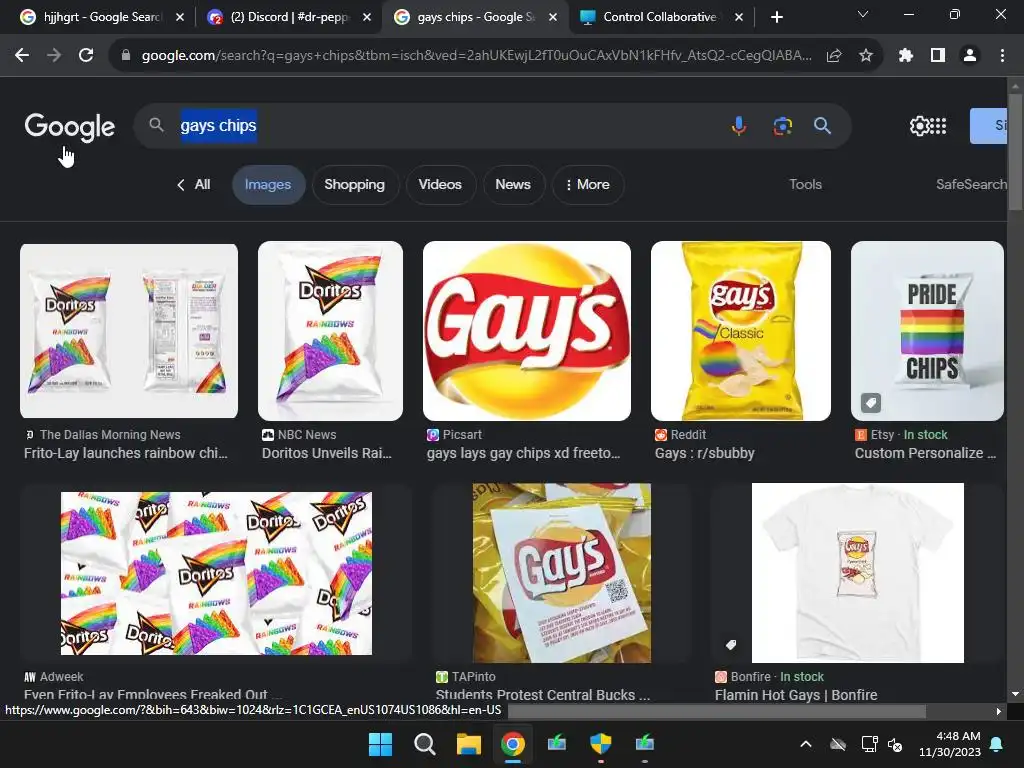Open Bonfire t-shirt image

[x=857, y=573]
